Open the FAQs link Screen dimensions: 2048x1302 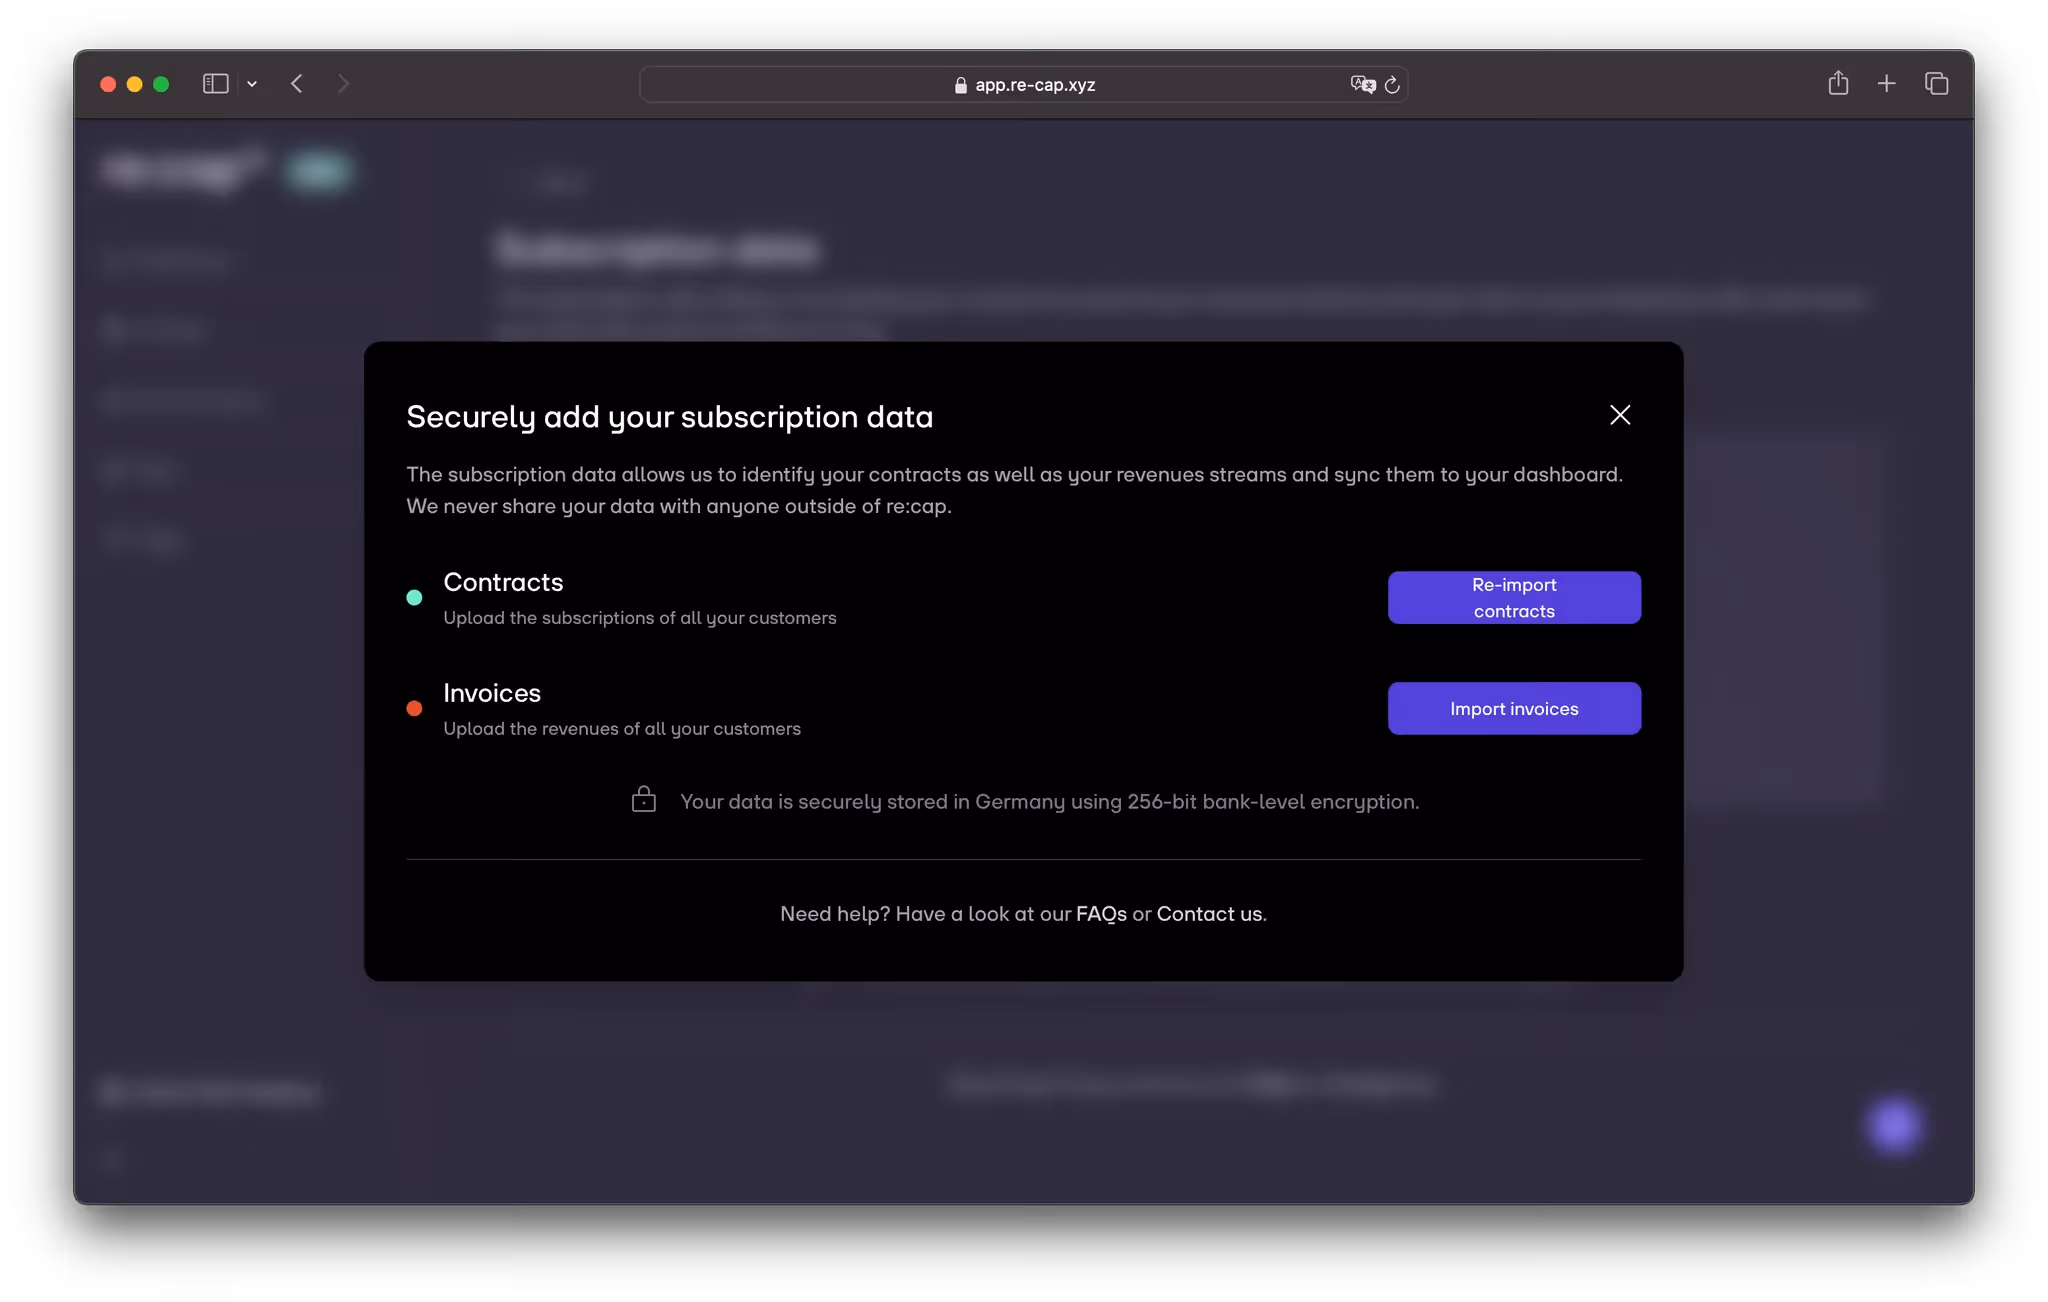(1101, 913)
